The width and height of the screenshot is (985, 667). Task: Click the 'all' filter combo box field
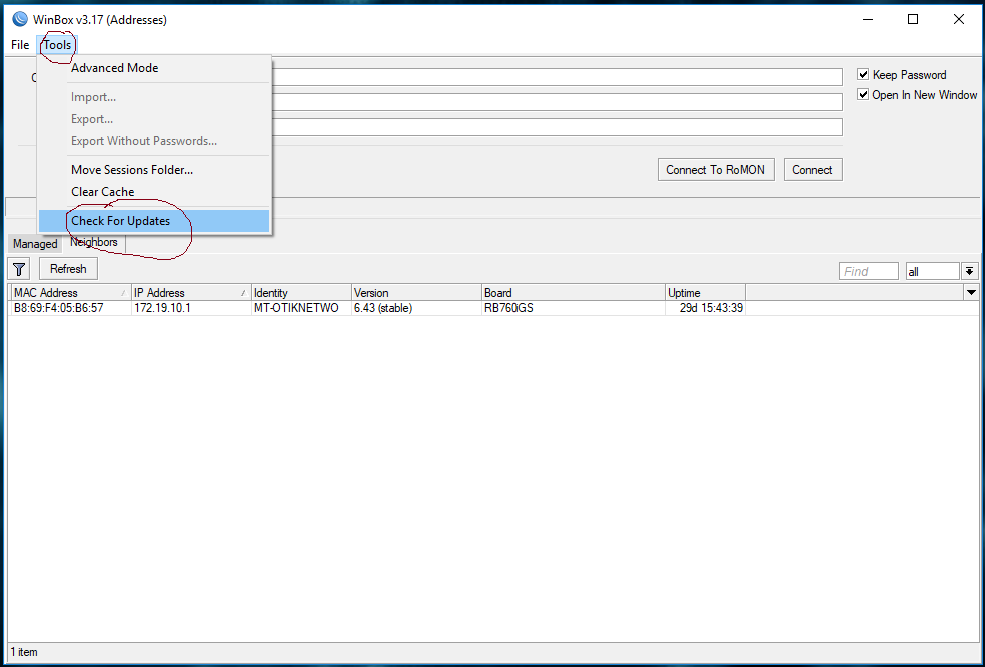pyautogui.click(x=932, y=271)
